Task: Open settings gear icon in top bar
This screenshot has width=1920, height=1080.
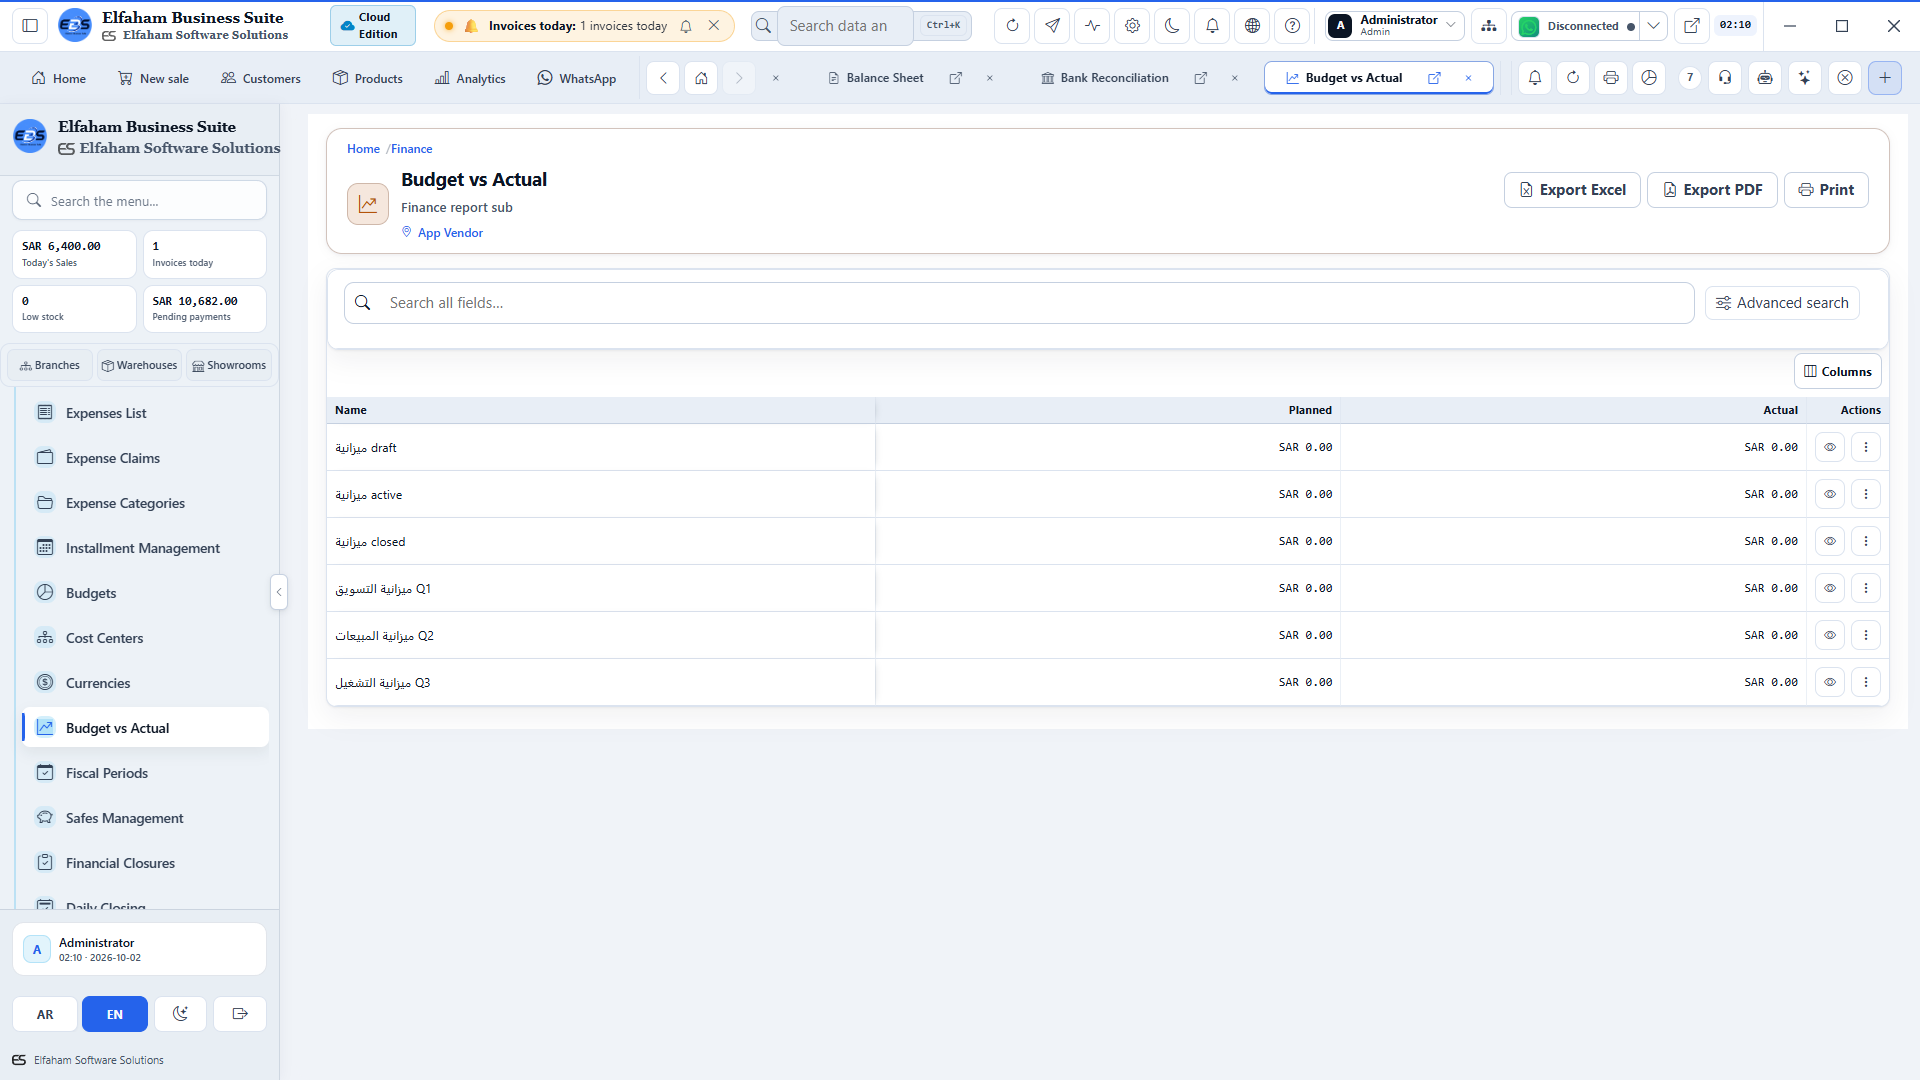Action: coord(1132,26)
